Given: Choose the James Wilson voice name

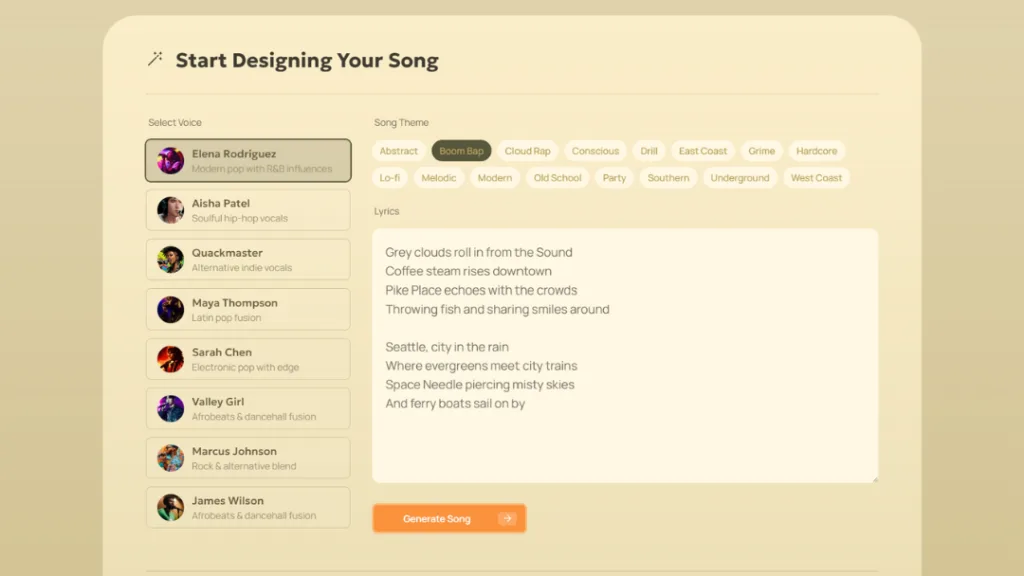Looking at the screenshot, I should coord(227,501).
